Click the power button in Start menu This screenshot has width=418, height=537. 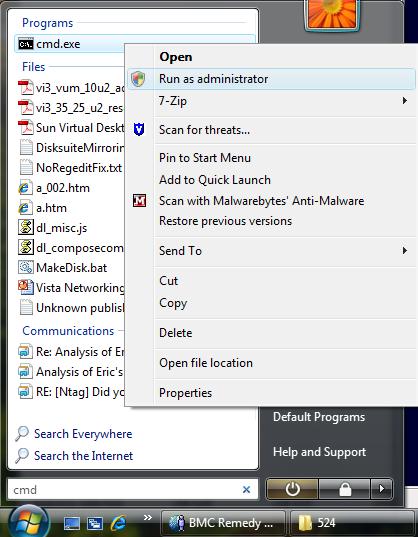[x=292, y=489]
